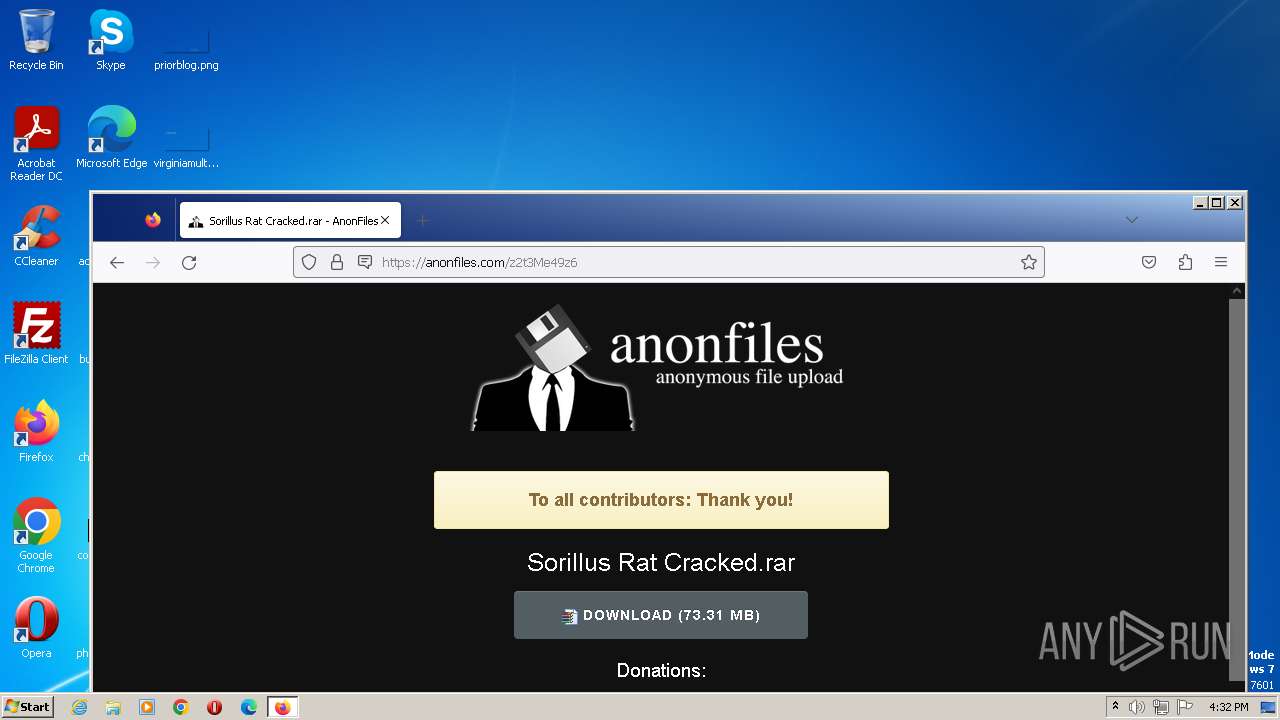Viewport: 1280px width, 720px height.
Task: Close the Sorillus Rat Cracked.rar tab
Action: click(385, 220)
